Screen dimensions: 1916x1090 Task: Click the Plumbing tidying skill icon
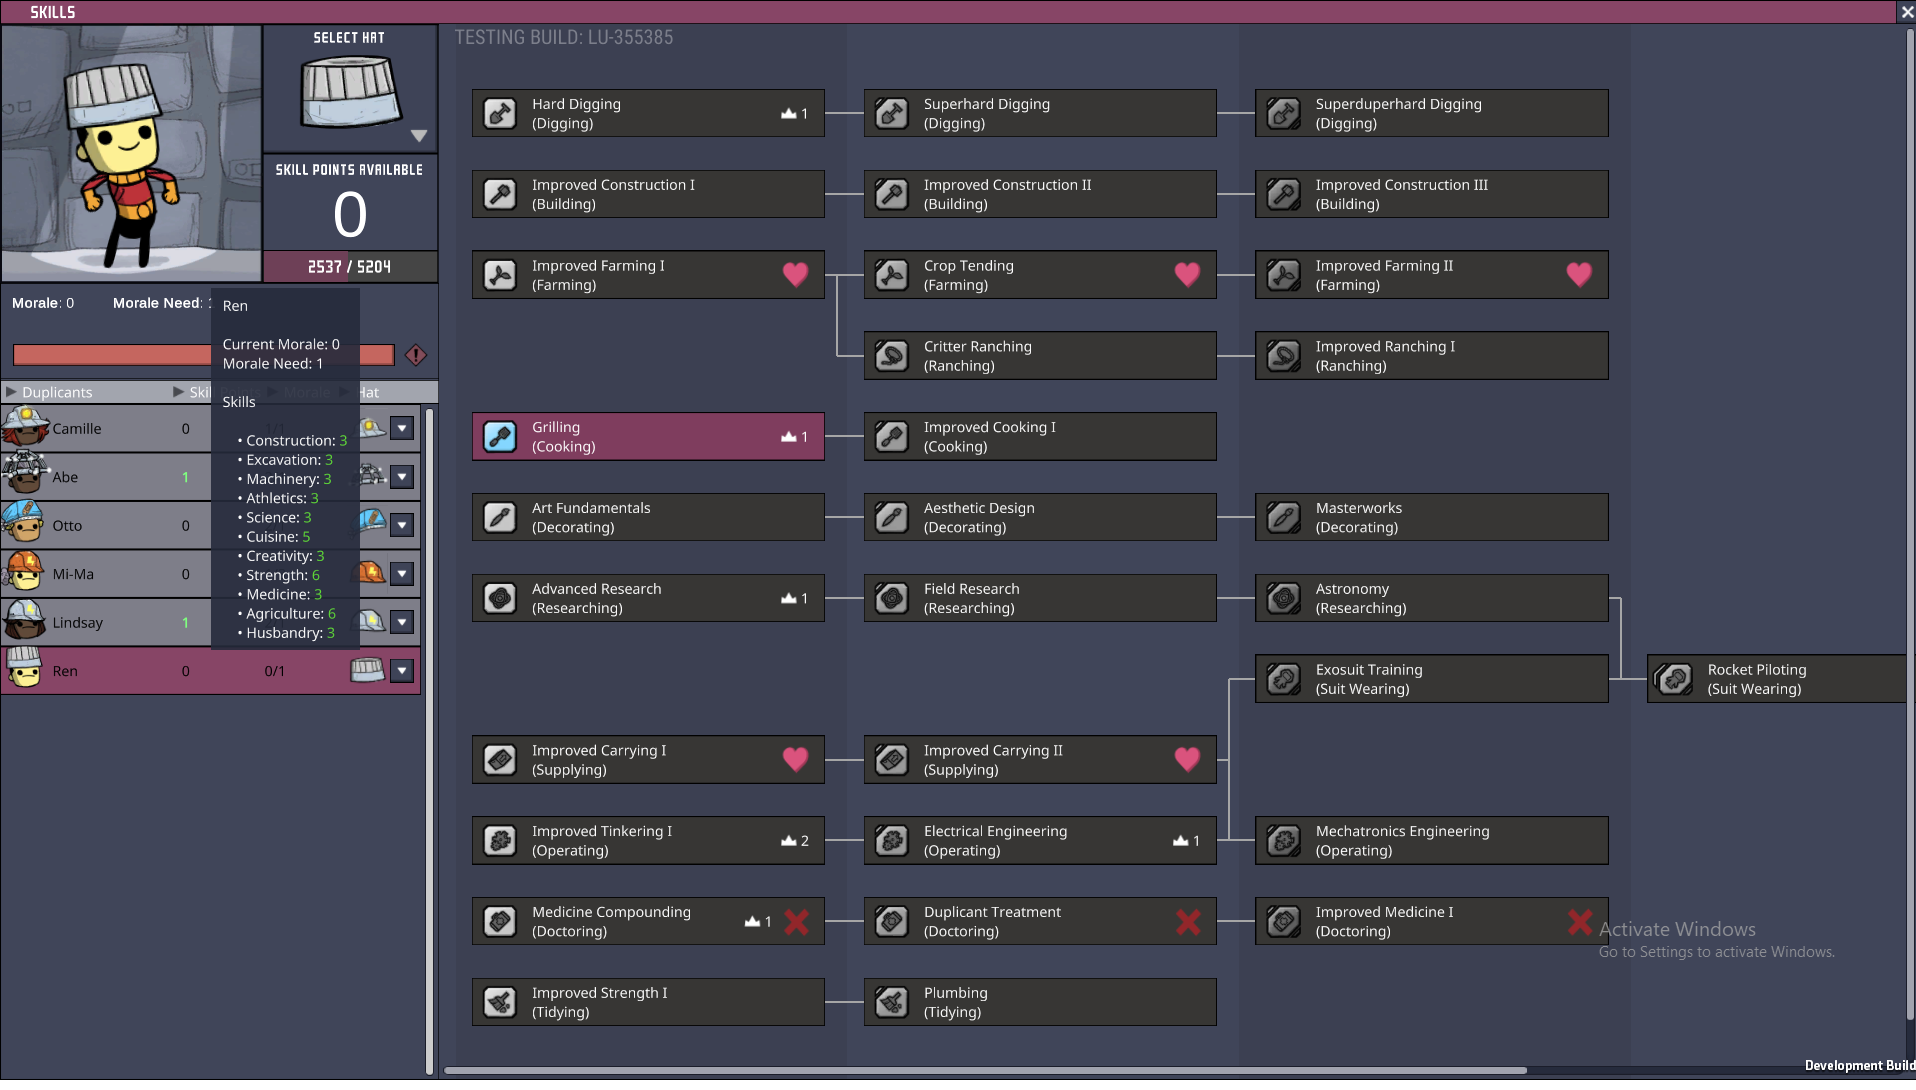click(x=891, y=1002)
